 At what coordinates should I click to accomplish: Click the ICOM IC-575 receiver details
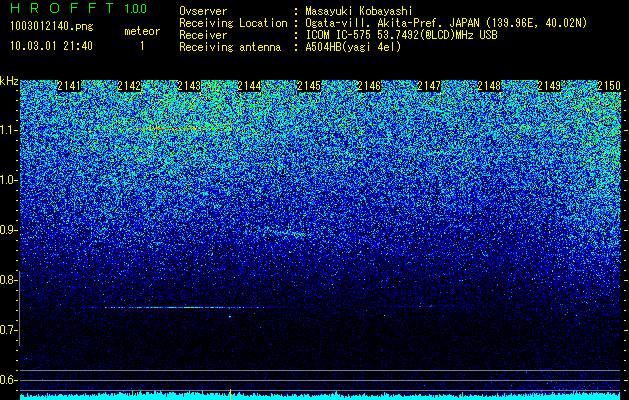tap(402, 35)
